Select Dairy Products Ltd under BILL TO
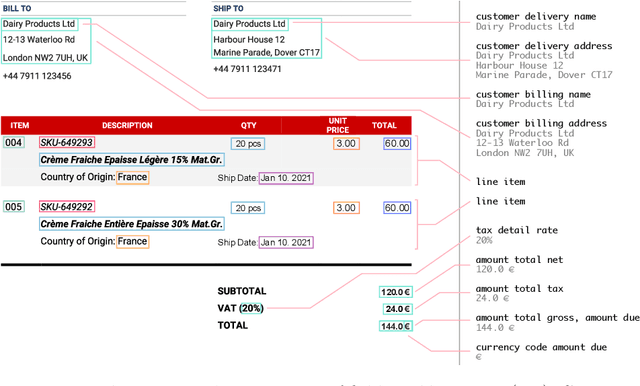This screenshot has width=640, height=386. tap(39, 24)
